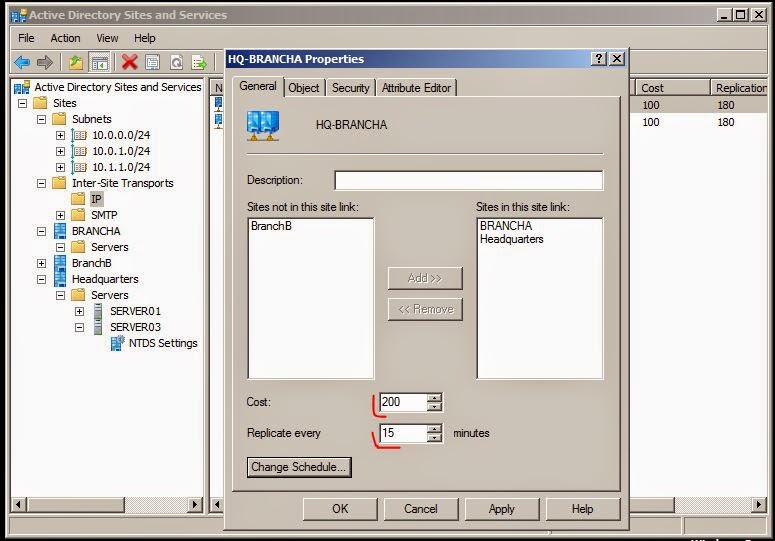Click the HQ-BRANCHA site link icon in dialog
This screenshot has height=541, width=775.
(263, 125)
